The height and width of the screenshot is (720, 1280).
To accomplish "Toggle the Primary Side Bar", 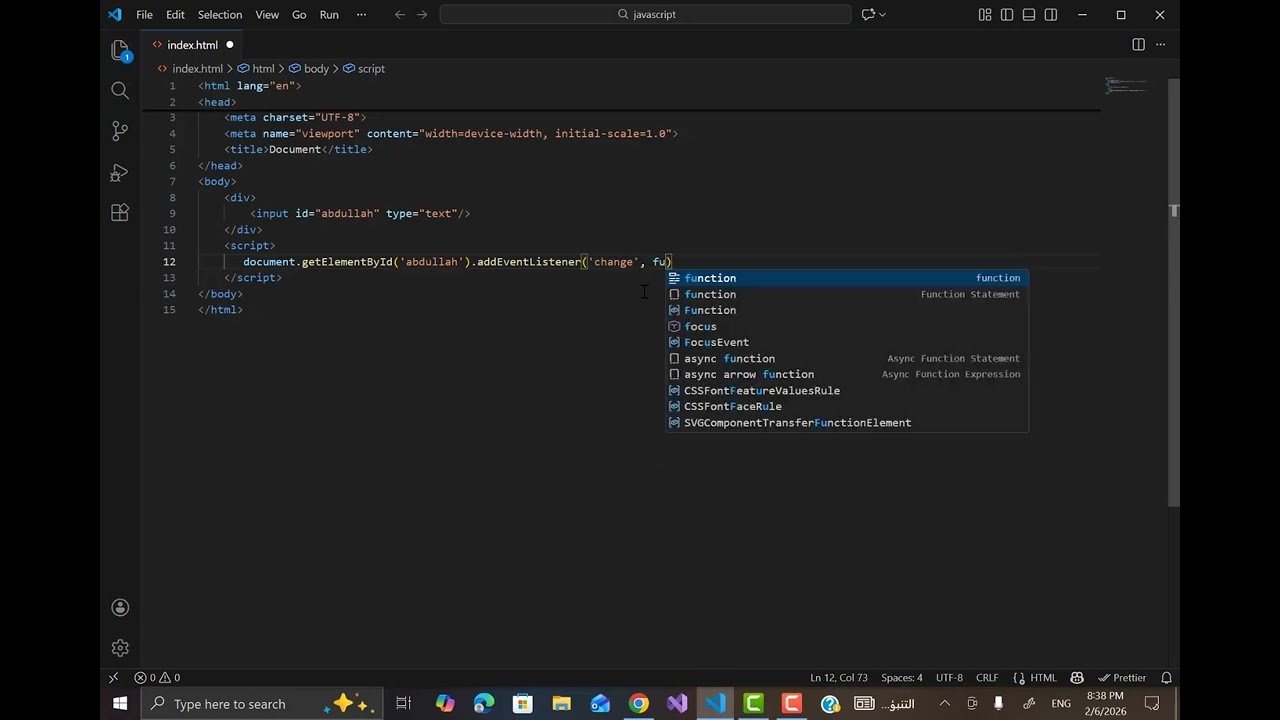I will coord(1007,15).
